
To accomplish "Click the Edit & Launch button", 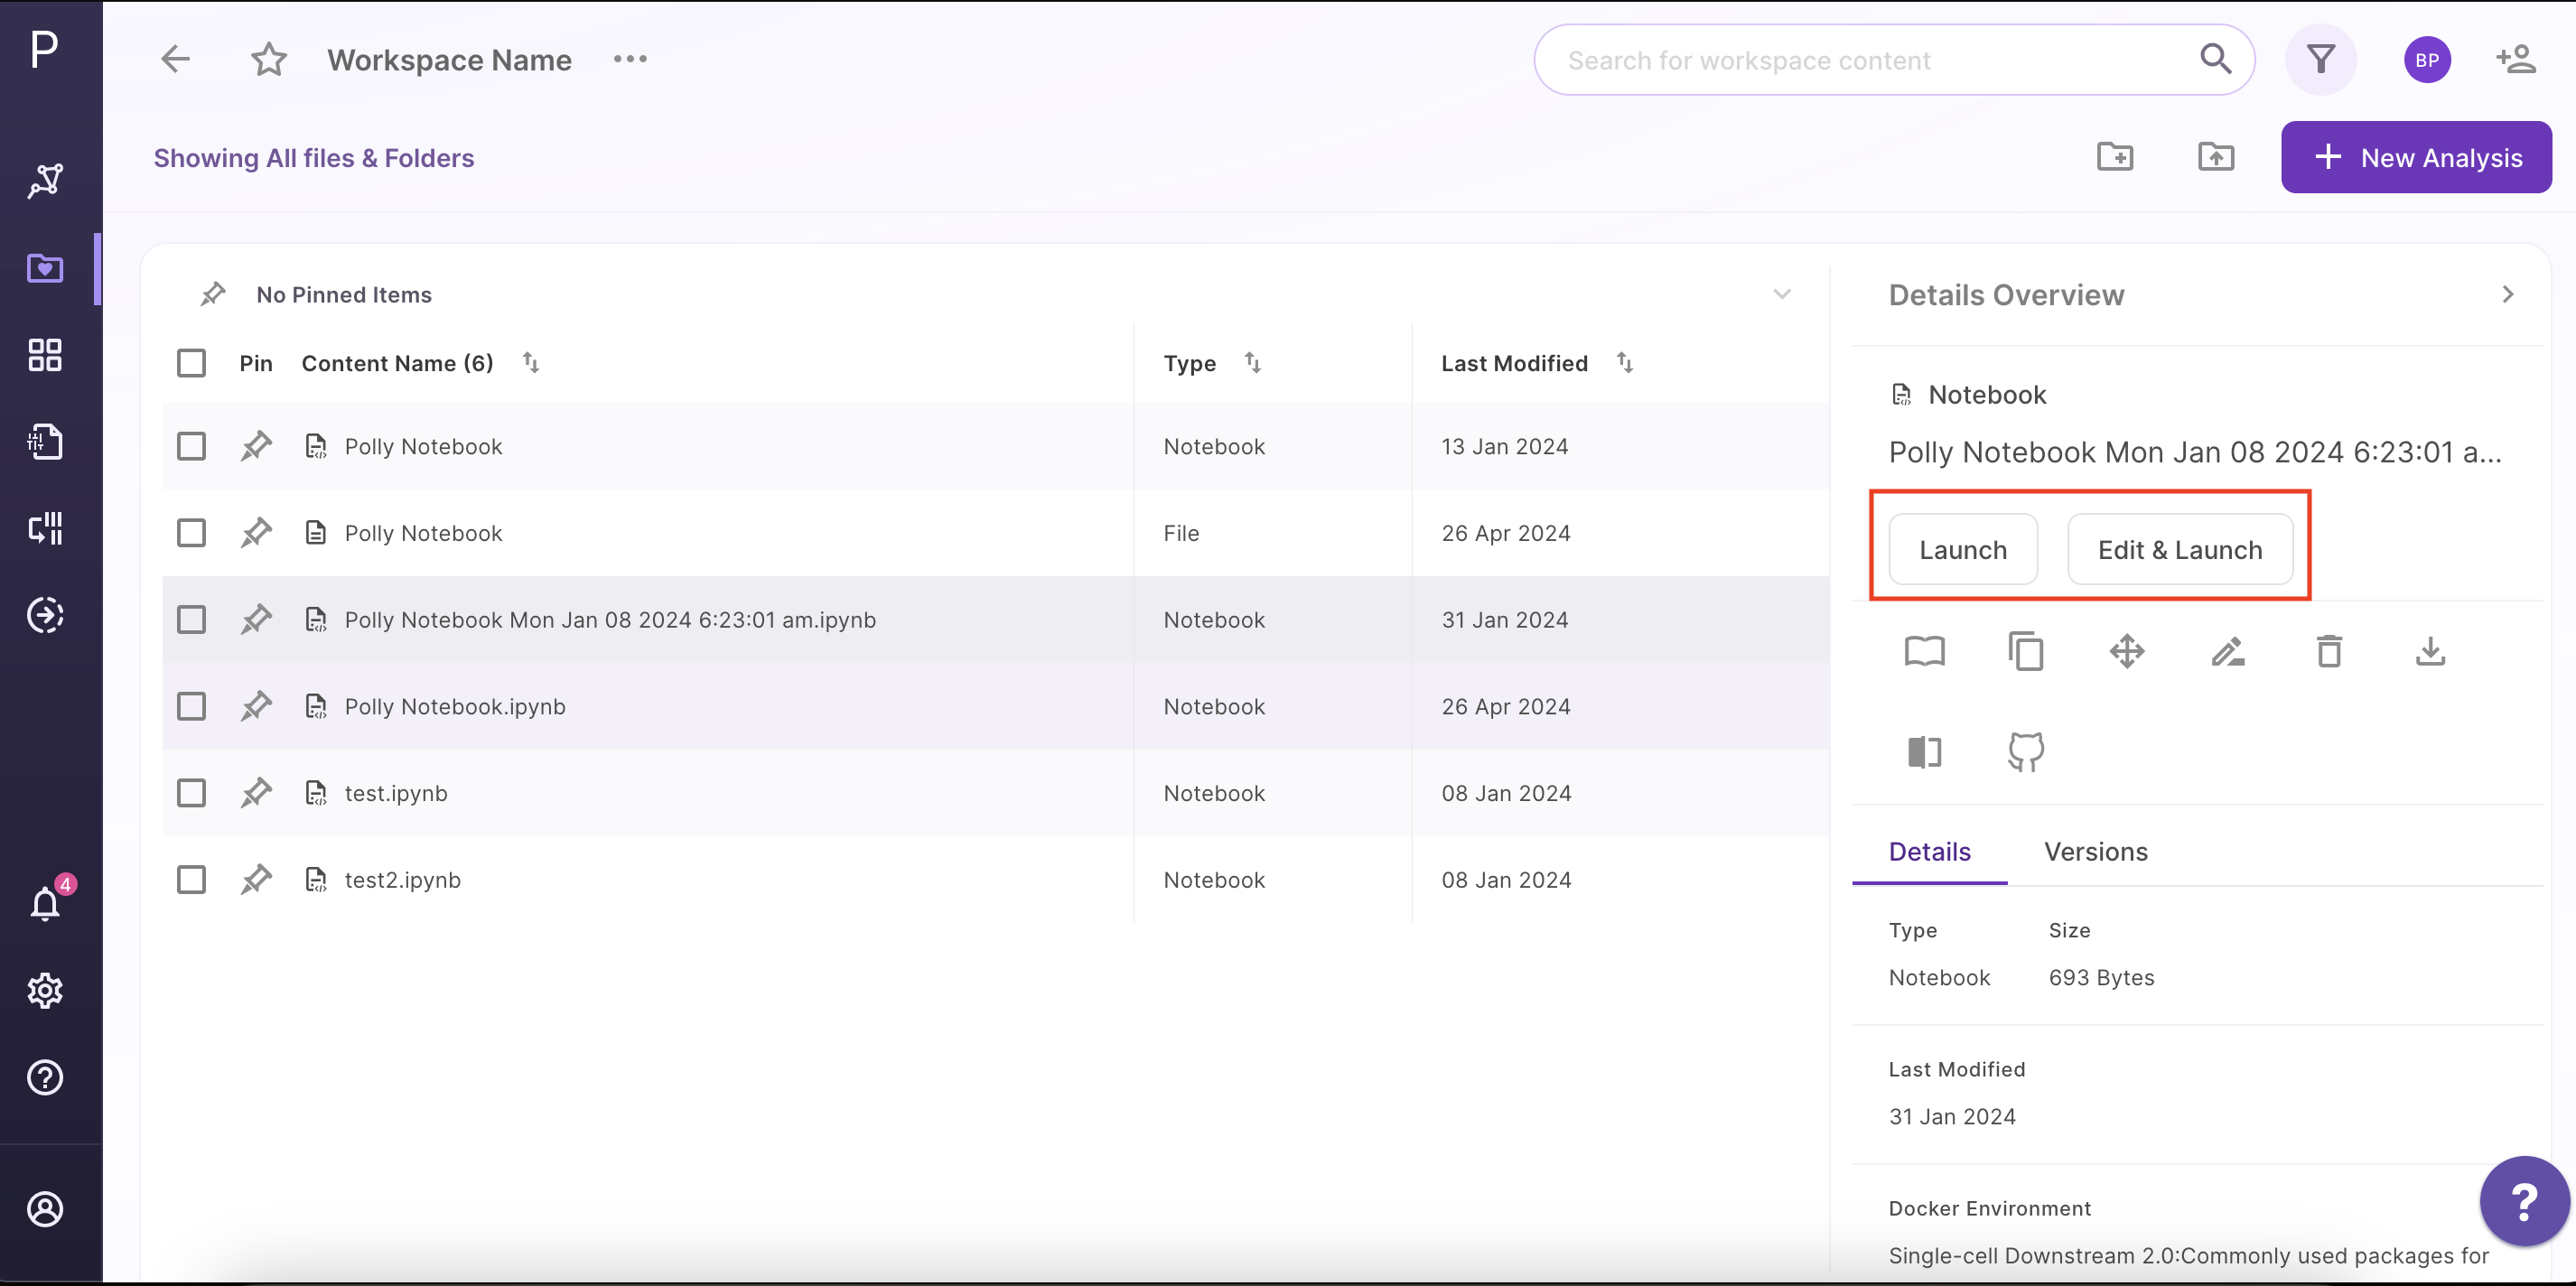I will pyautogui.click(x=2180, y=550).
